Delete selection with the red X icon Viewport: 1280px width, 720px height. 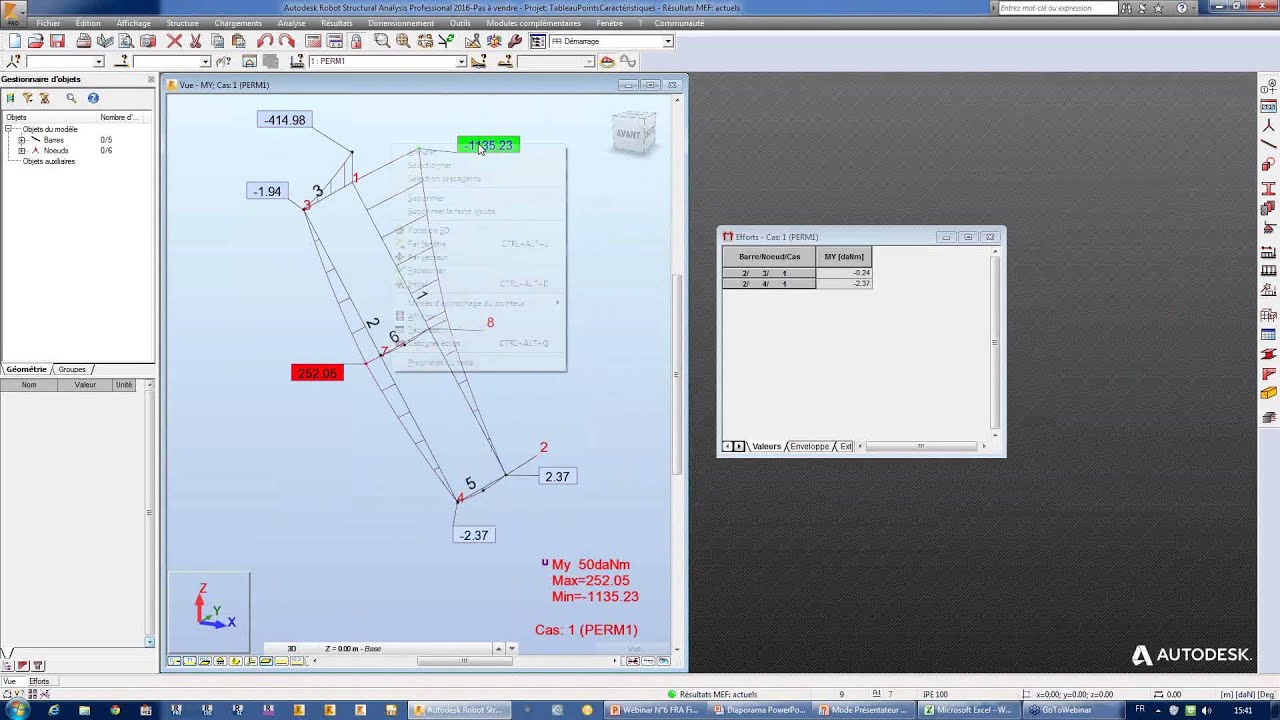[174, 41]
